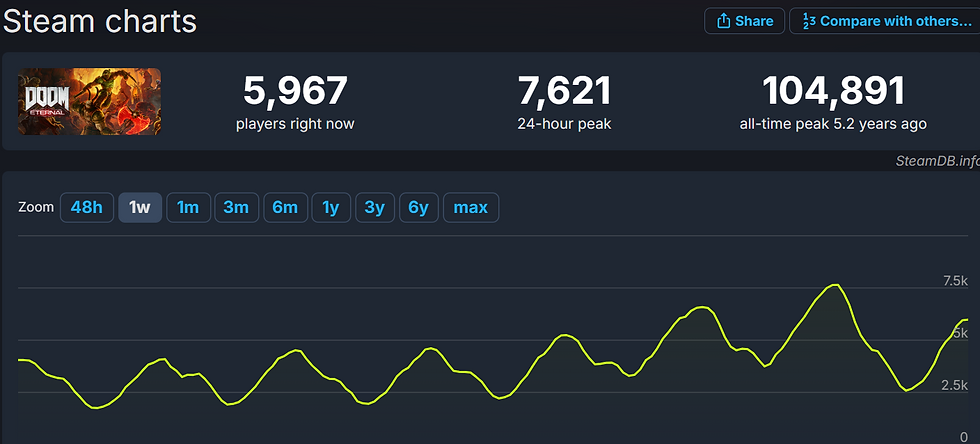Select the 1w zoom range
Image resolution: width=980 pixels, height=444 pixels.
click(140, 208)
